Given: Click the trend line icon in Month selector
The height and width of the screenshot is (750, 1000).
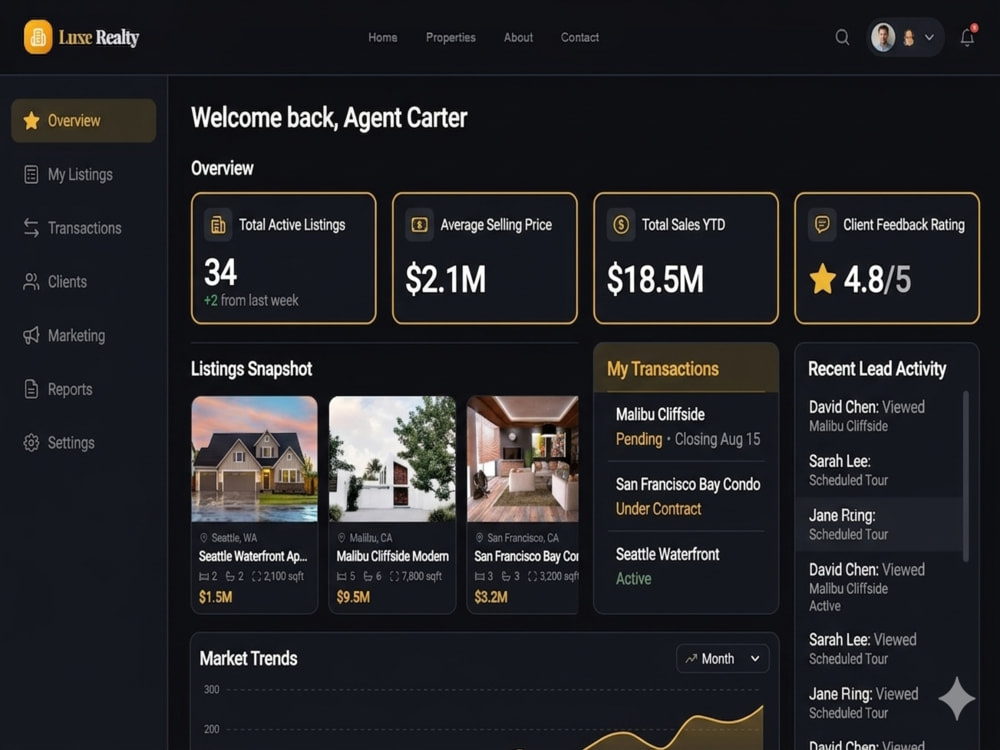Looking at the screenshot, I should click(x=691, y=659).
